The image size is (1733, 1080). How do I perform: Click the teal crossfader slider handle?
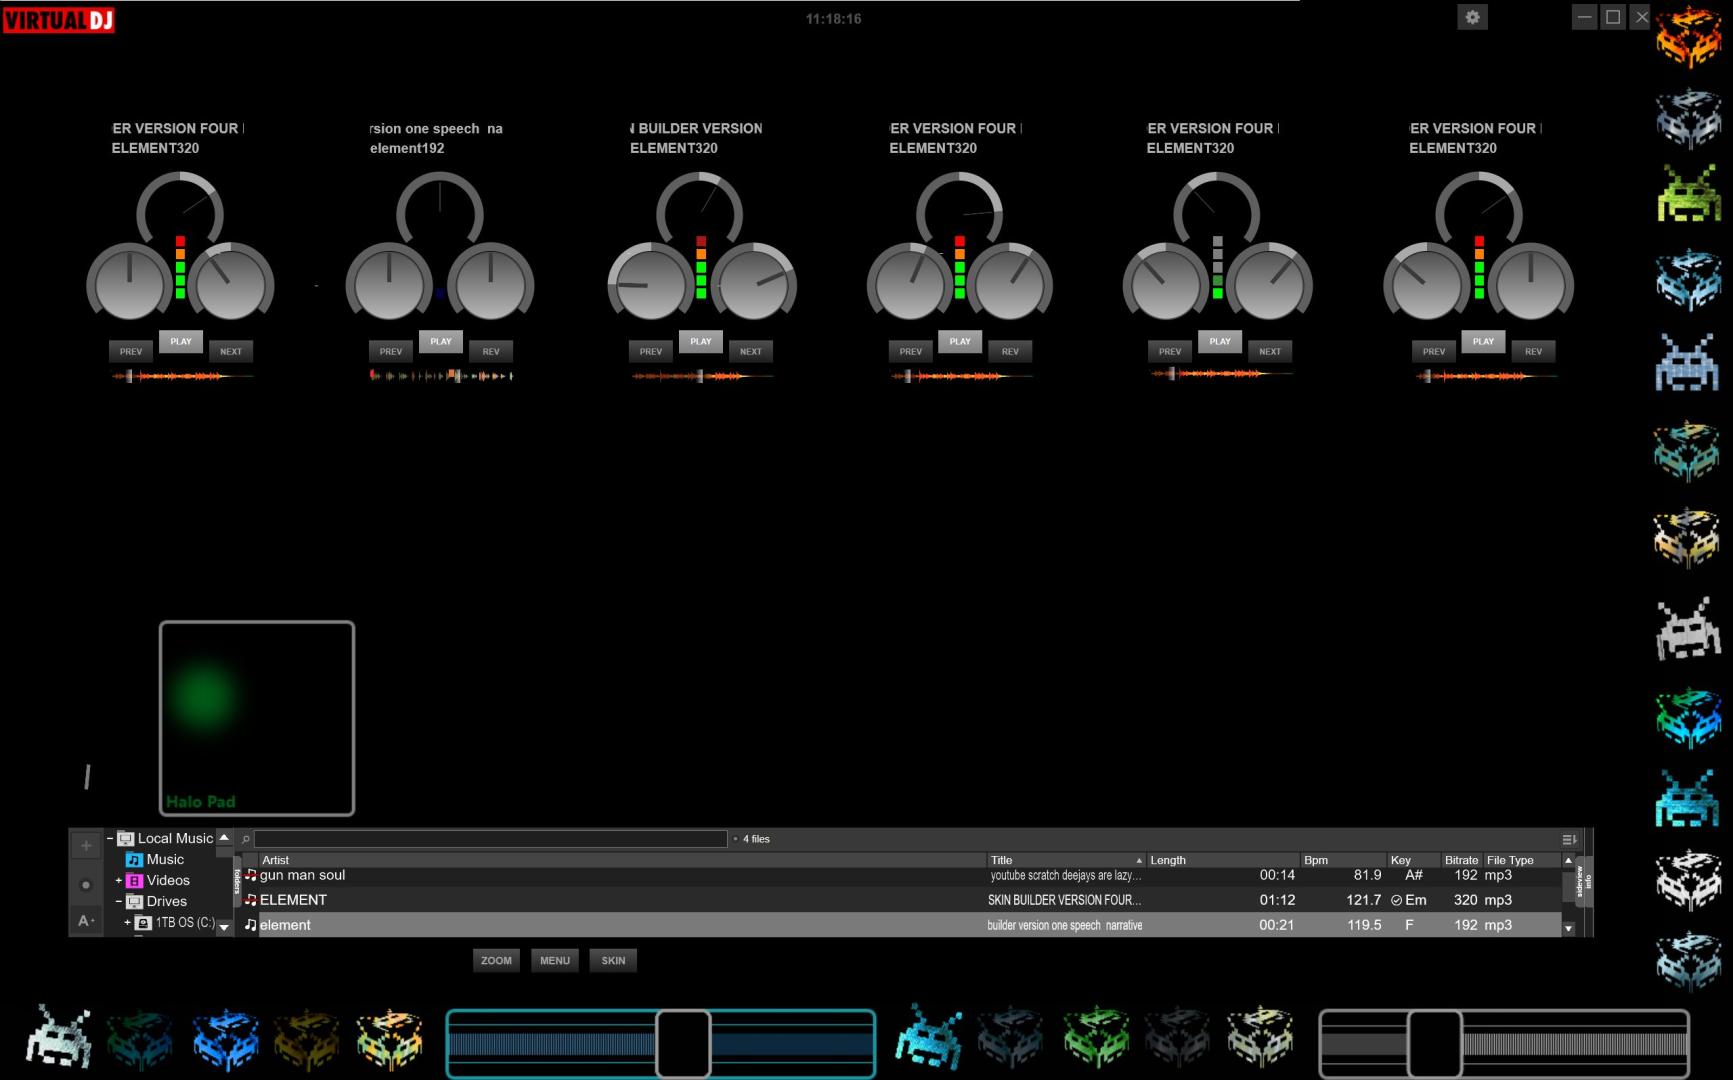point(683,1043)
